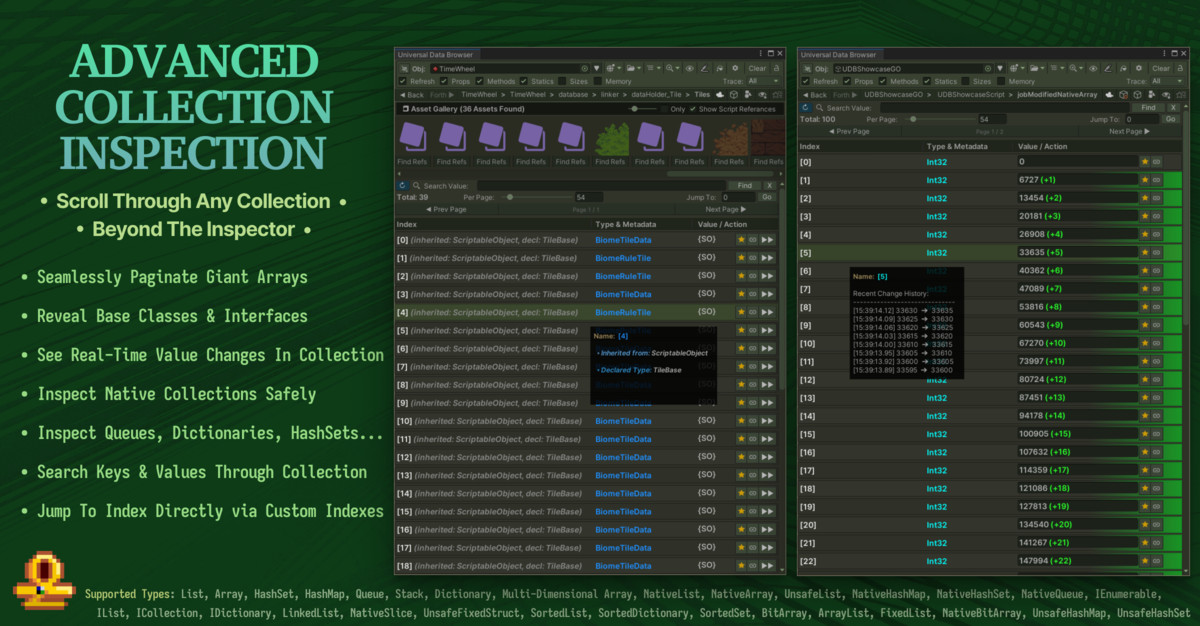Screen dimensions: 1200x626
Task: Click the gear settings icon in left browser
Action: [x=735, y=68]
